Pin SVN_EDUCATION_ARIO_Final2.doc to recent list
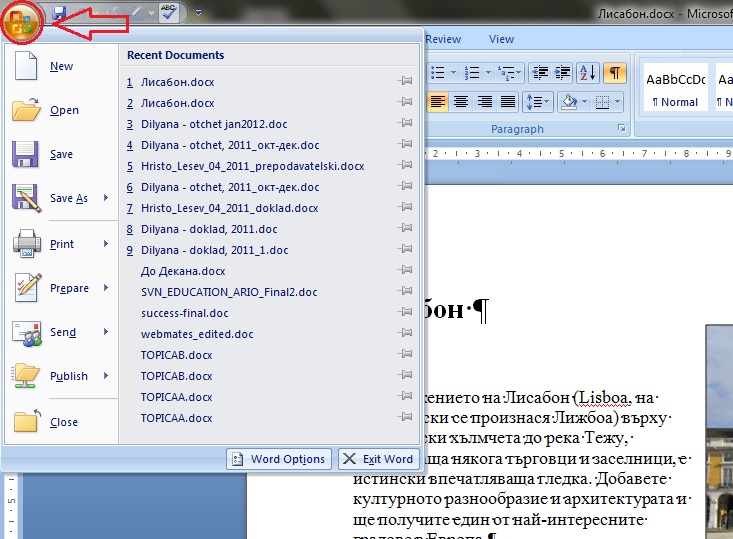Screen dimensions: 733x539 tap(405, 291)
